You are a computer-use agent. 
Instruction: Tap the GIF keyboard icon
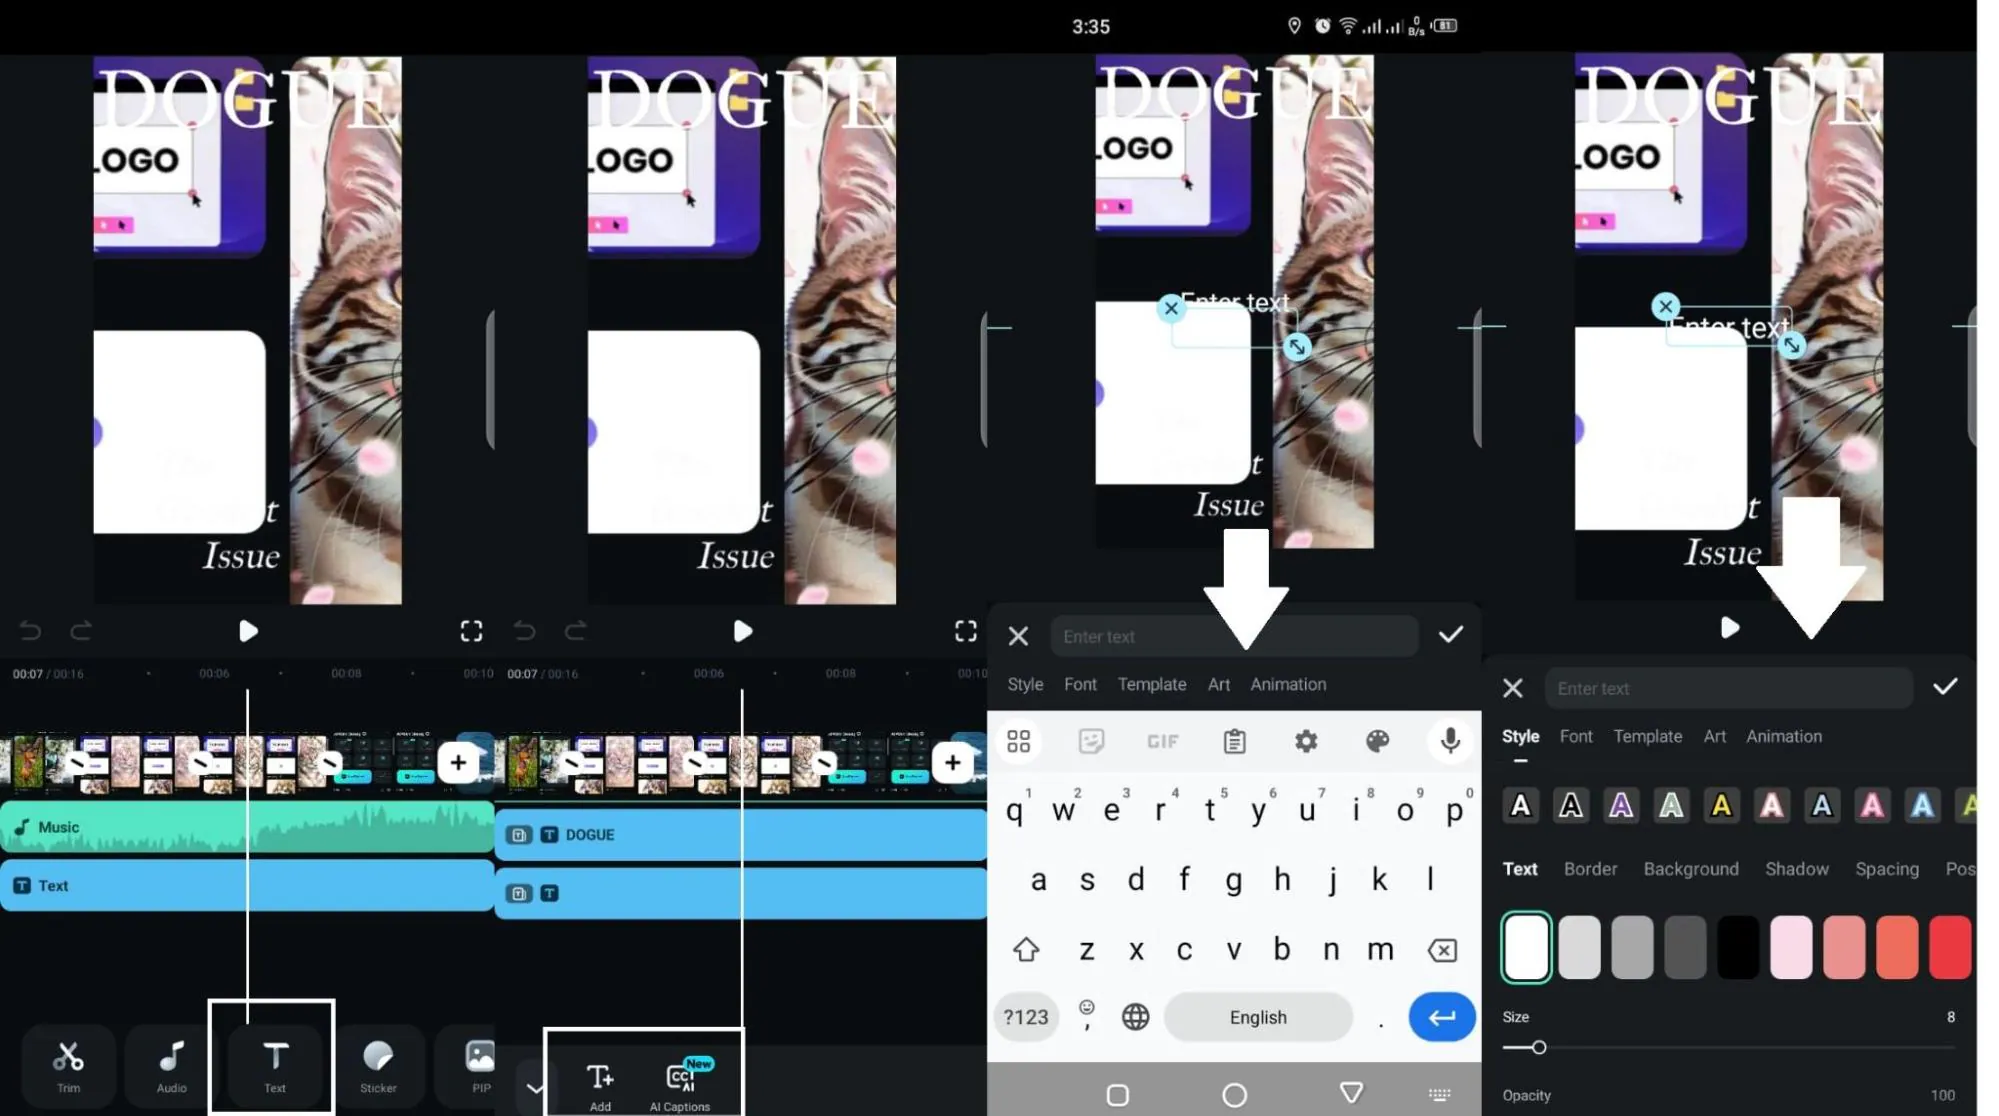1163,741
